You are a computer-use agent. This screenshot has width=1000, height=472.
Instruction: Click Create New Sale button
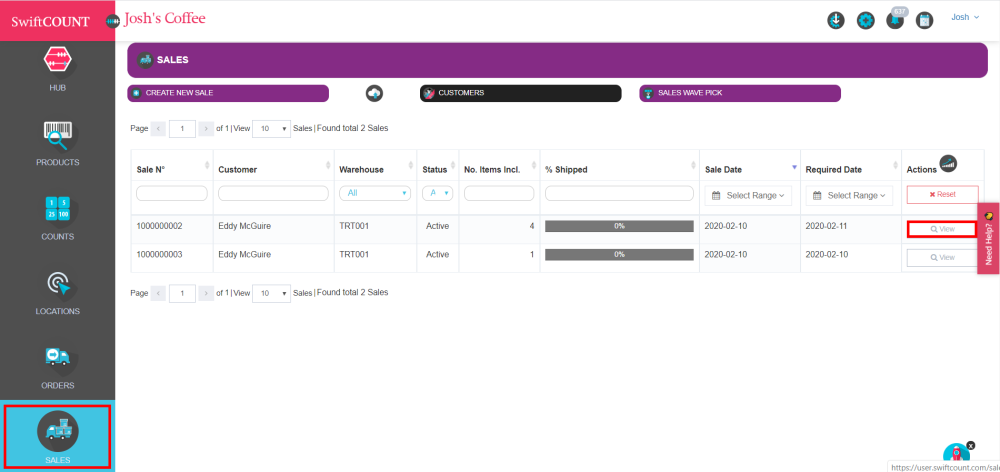click(x=228, y=93)
